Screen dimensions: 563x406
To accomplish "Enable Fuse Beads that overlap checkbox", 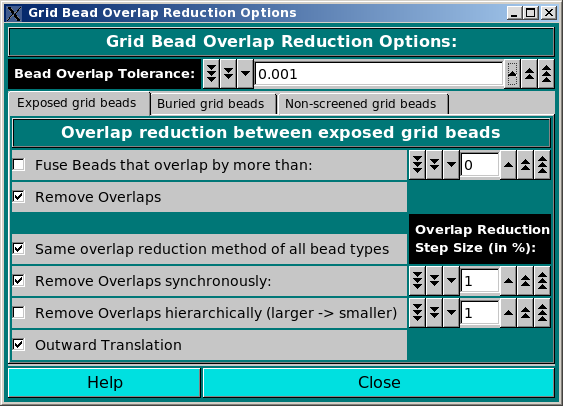I will coord(19,165).
